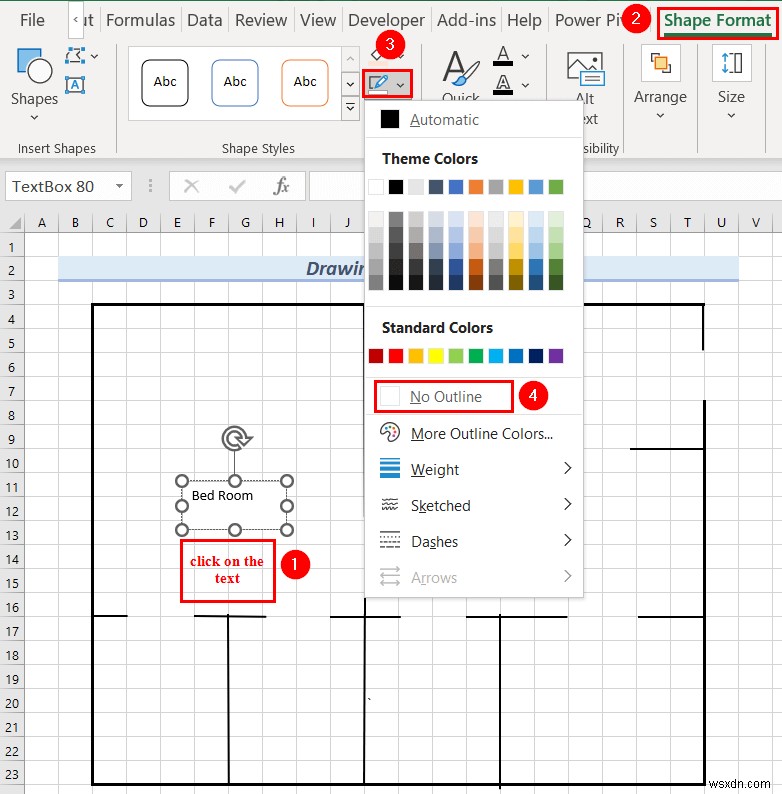This screenshot has height=794, width=782.
Task: Click the Shape Outline pen icon
Action: [x=378, y=84]
